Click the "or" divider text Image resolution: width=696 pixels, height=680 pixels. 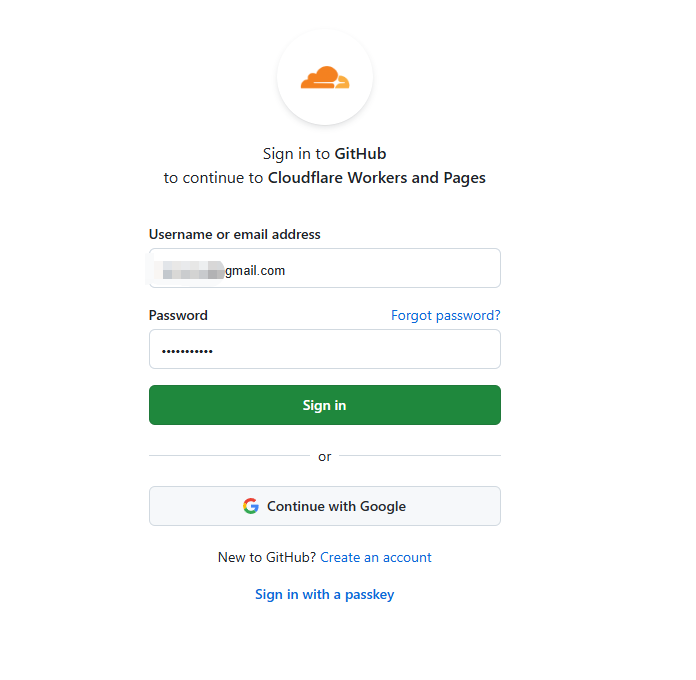pyautogui.click(x=325, y=457)
